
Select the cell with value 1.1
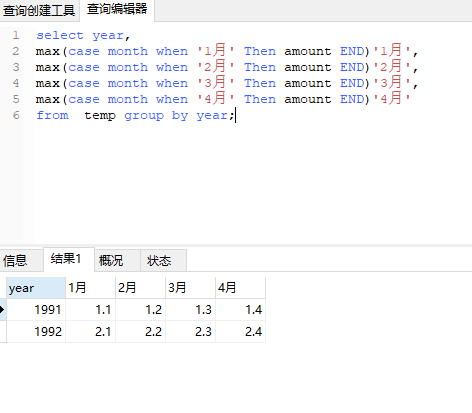tap(91, 310)
